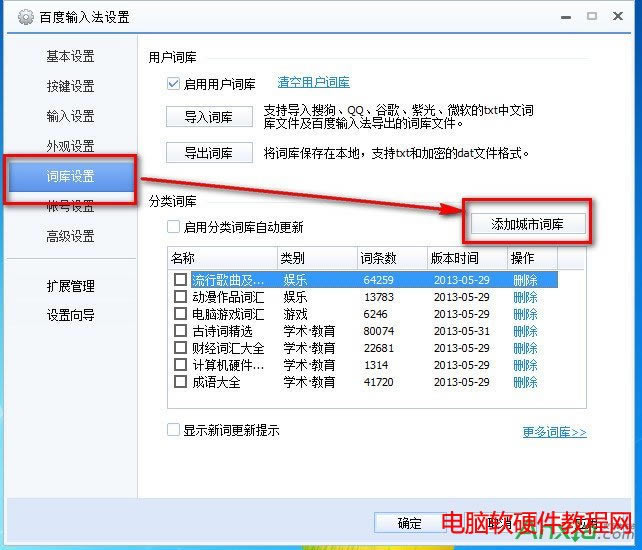Confirm settings with the 确定 button

coord(409,523)
